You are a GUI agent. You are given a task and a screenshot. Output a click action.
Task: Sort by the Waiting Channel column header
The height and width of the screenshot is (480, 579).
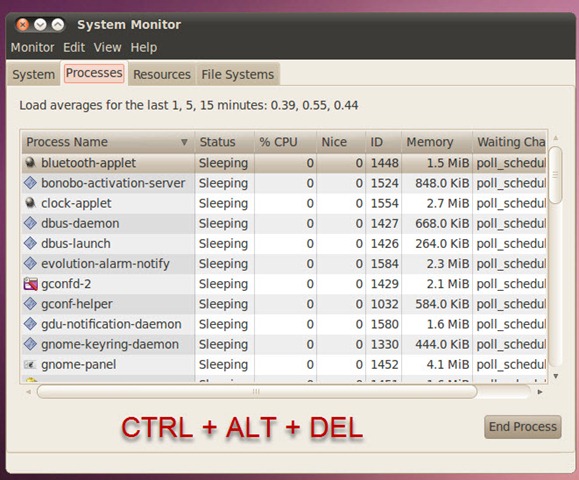(510, 142)
